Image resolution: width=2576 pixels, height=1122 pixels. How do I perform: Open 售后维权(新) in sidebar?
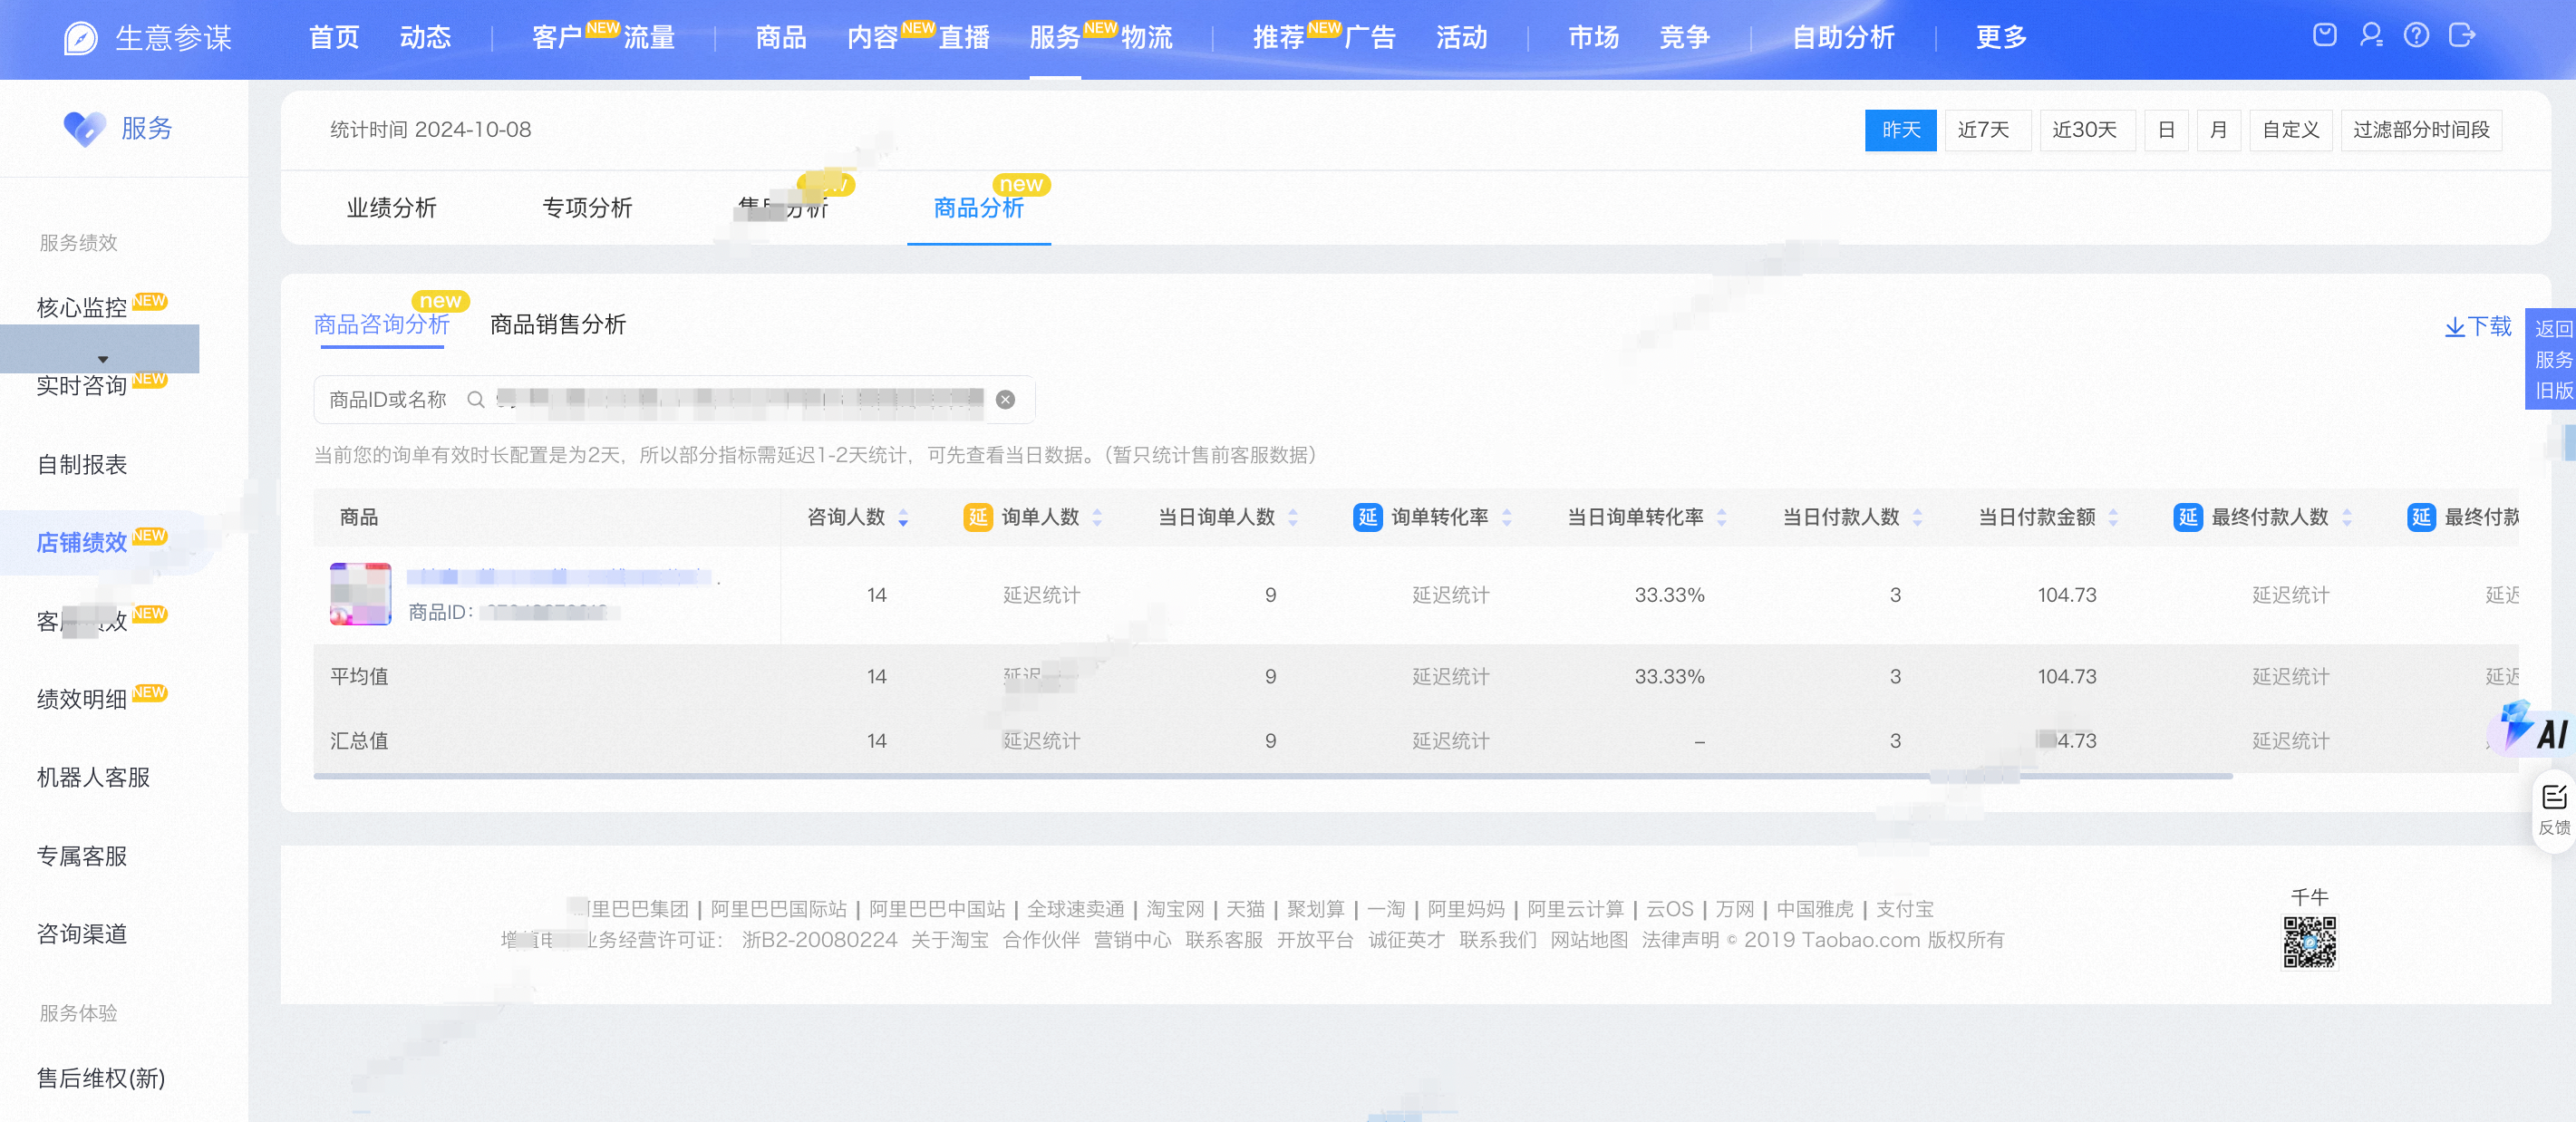(101, 1078)
